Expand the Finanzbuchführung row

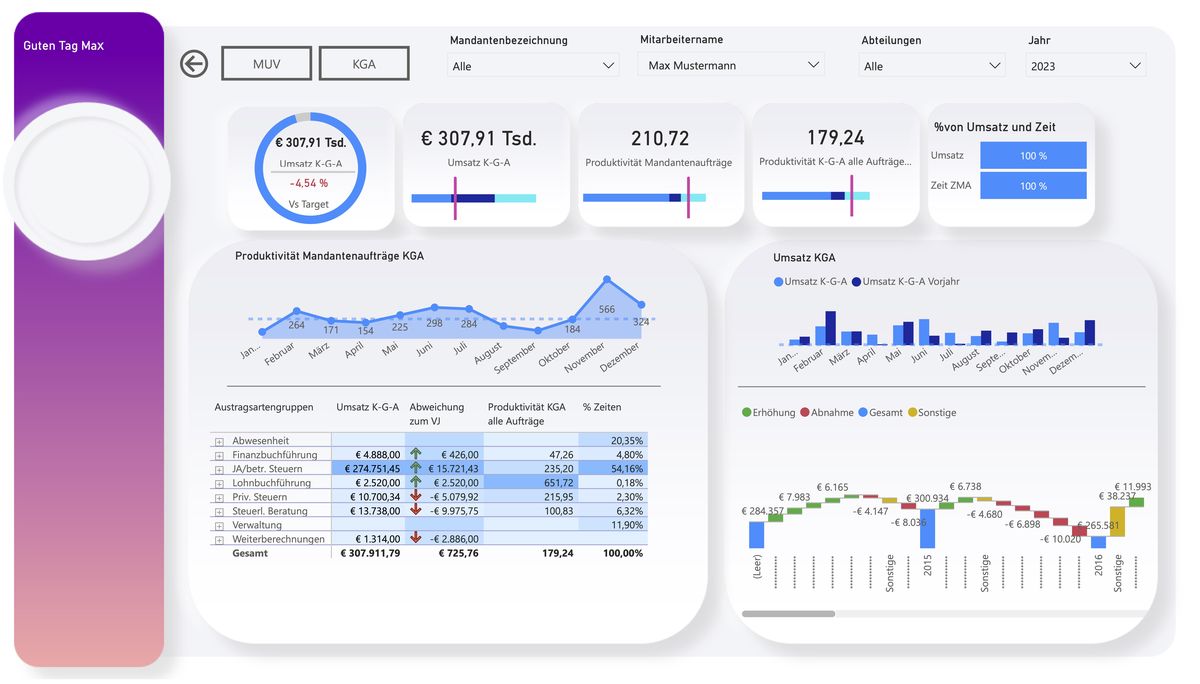point(219,455)
